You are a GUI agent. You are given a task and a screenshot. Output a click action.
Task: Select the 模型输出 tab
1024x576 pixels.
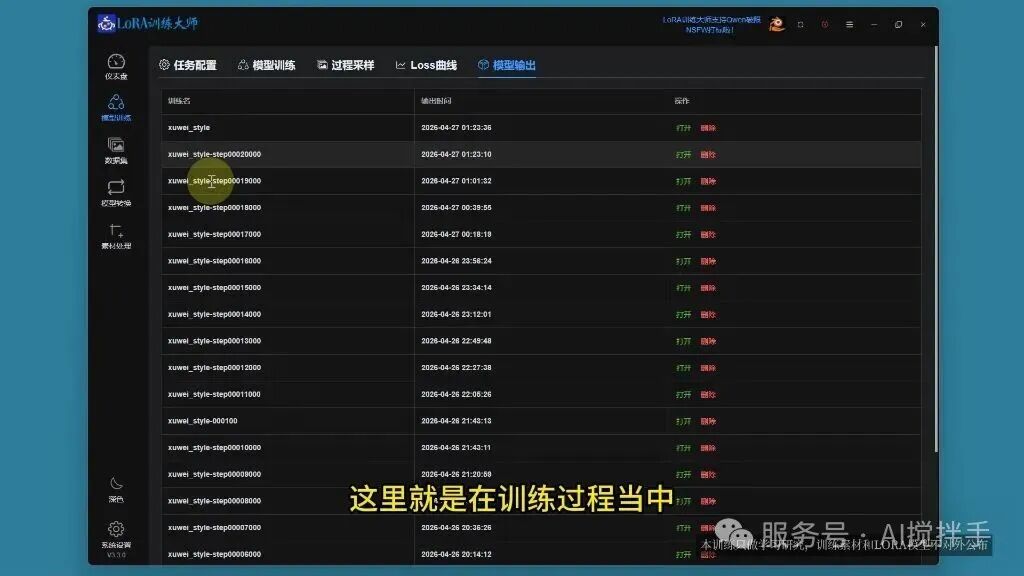pyautogui.click(x=507, y=65)
